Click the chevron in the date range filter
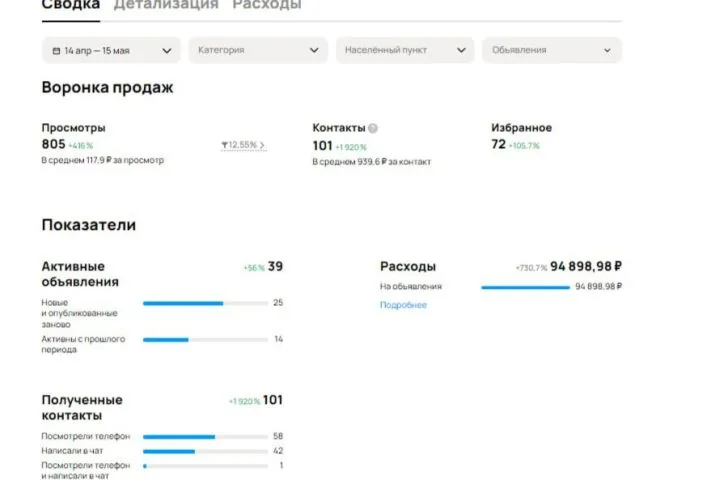Screen dimensions: 720x480 167,51
